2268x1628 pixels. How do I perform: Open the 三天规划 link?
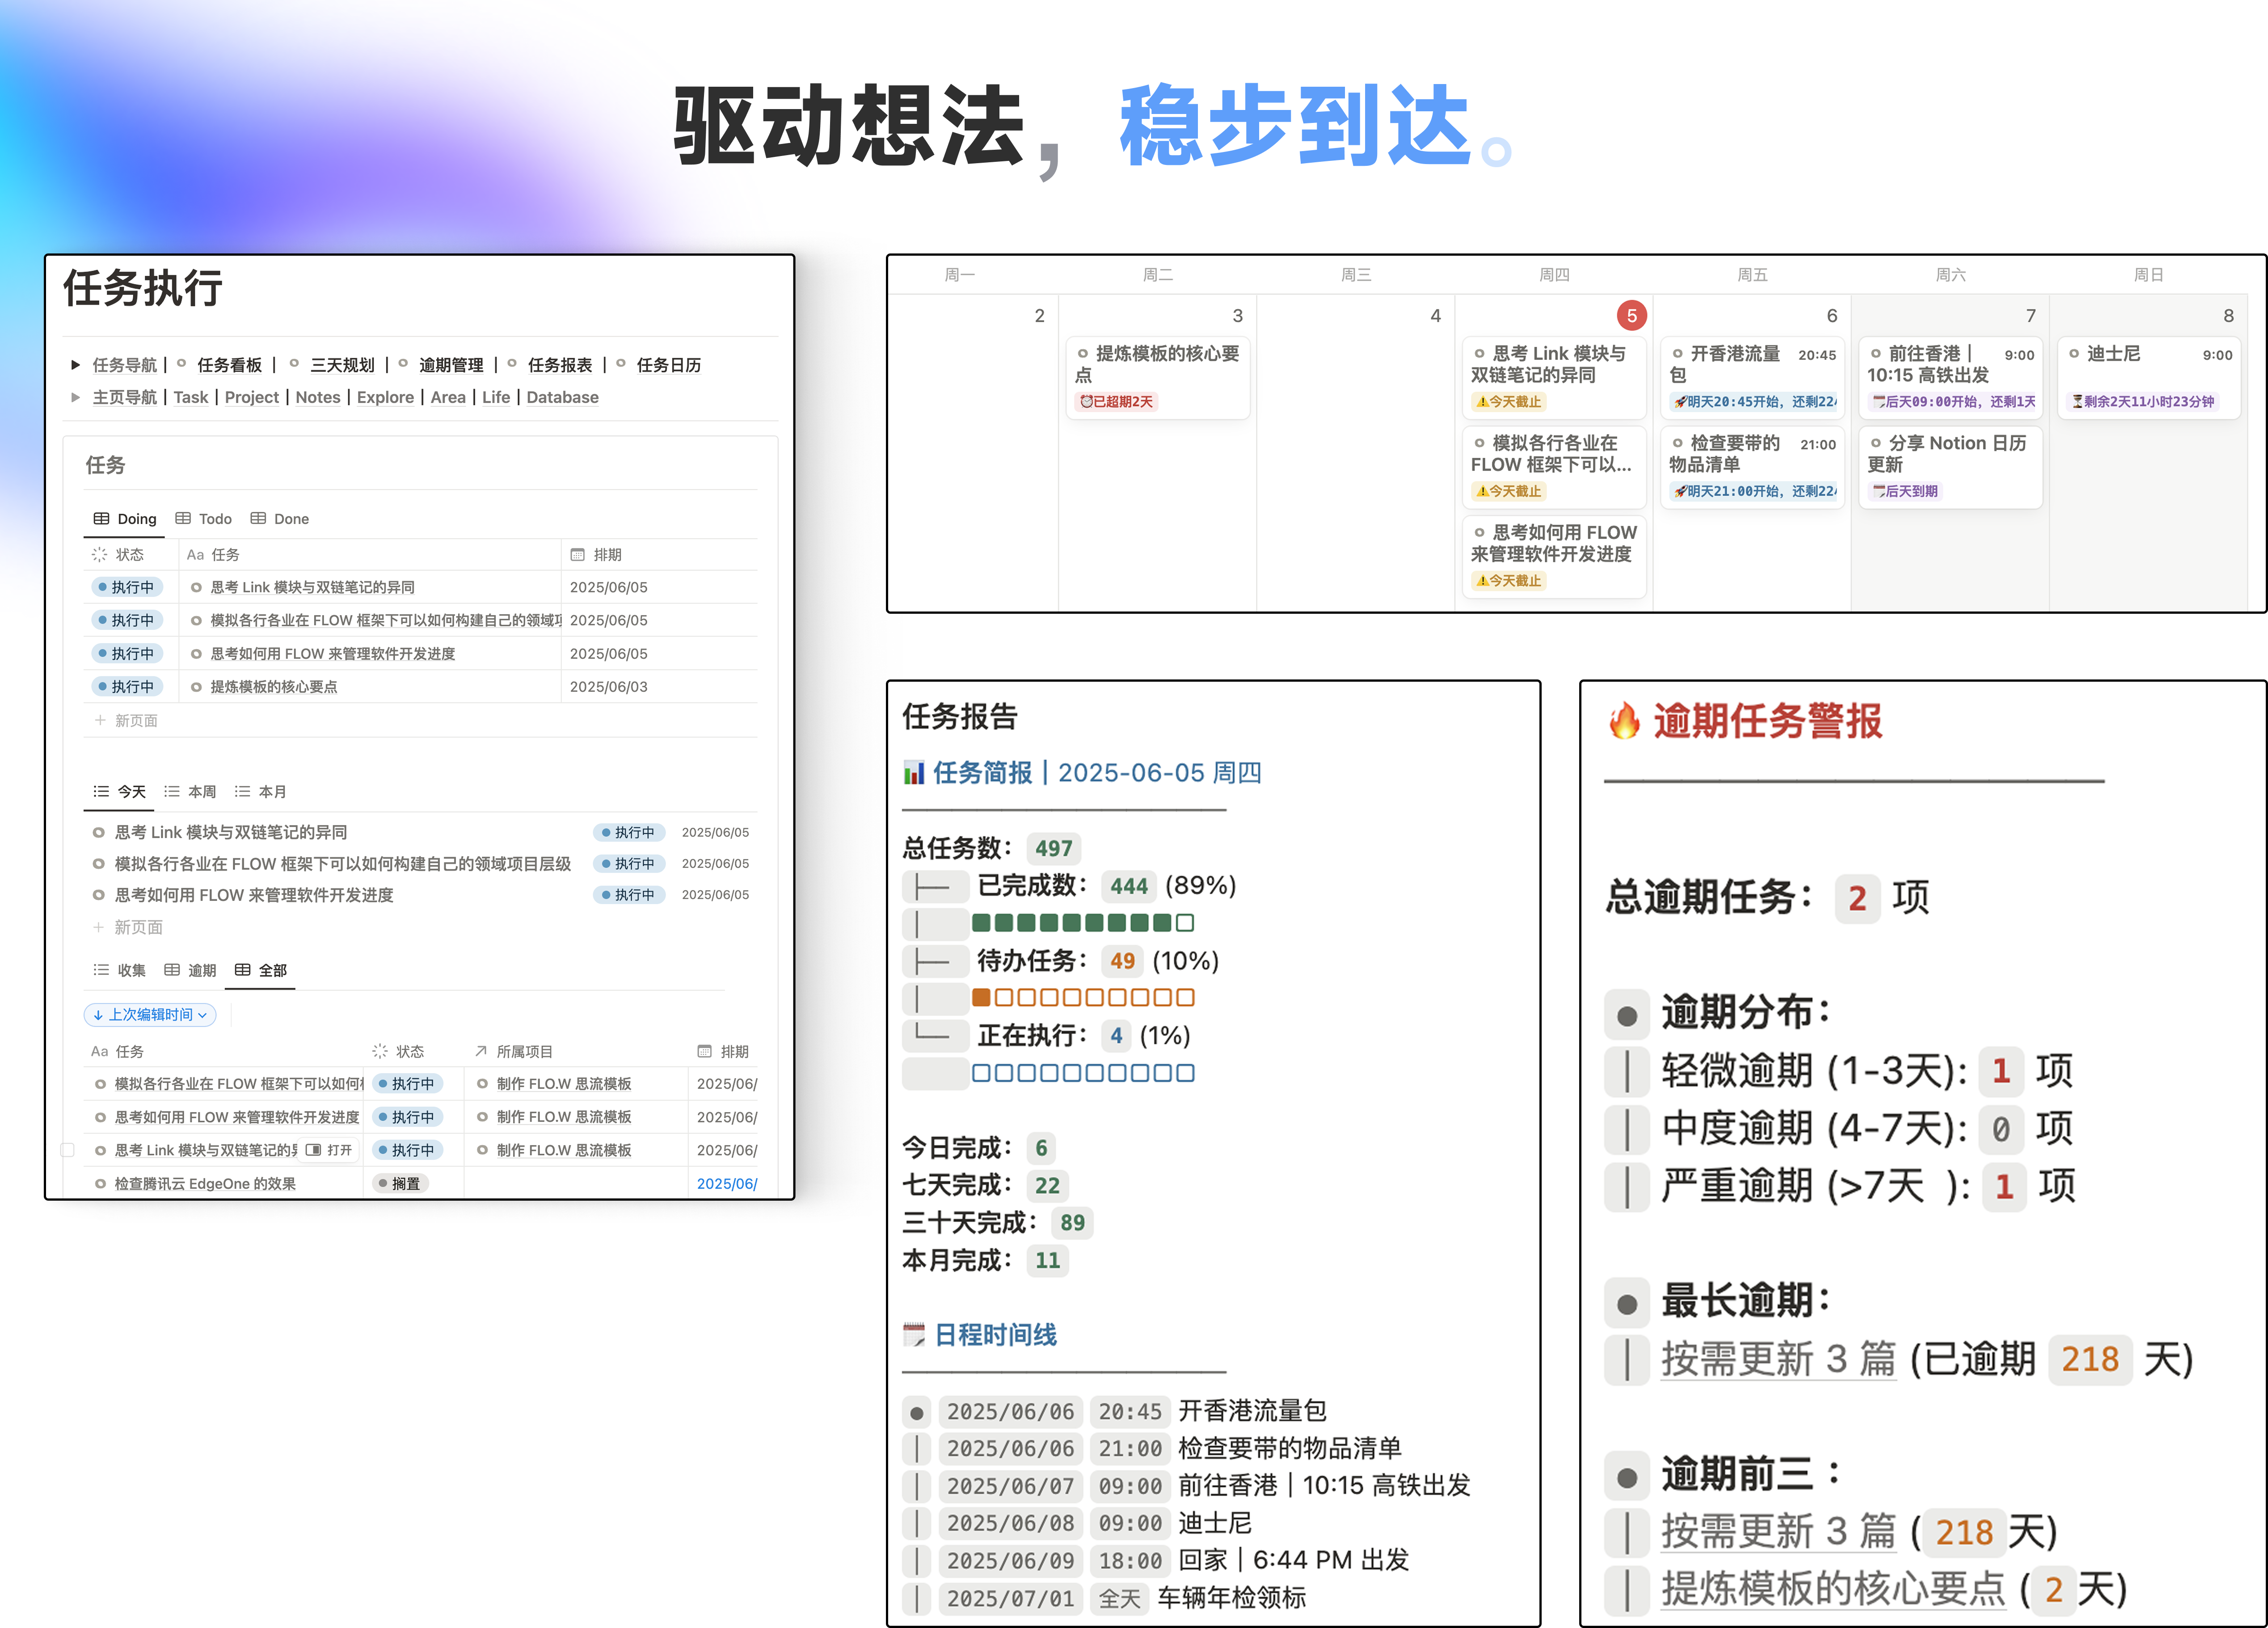tap(342, 365)
